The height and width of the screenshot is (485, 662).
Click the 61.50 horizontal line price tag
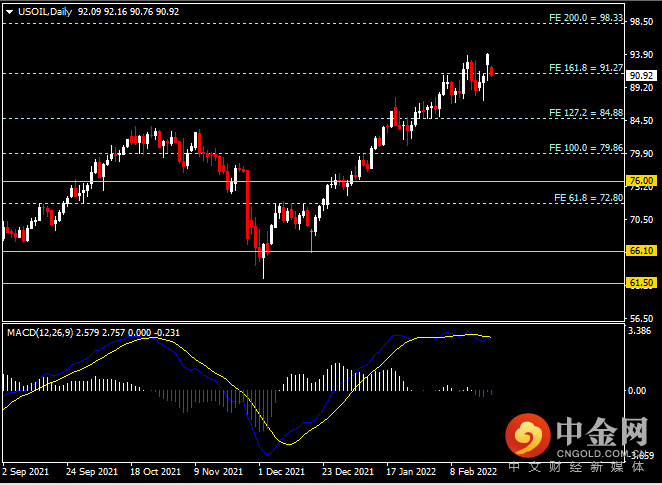(x=641, y=283)
